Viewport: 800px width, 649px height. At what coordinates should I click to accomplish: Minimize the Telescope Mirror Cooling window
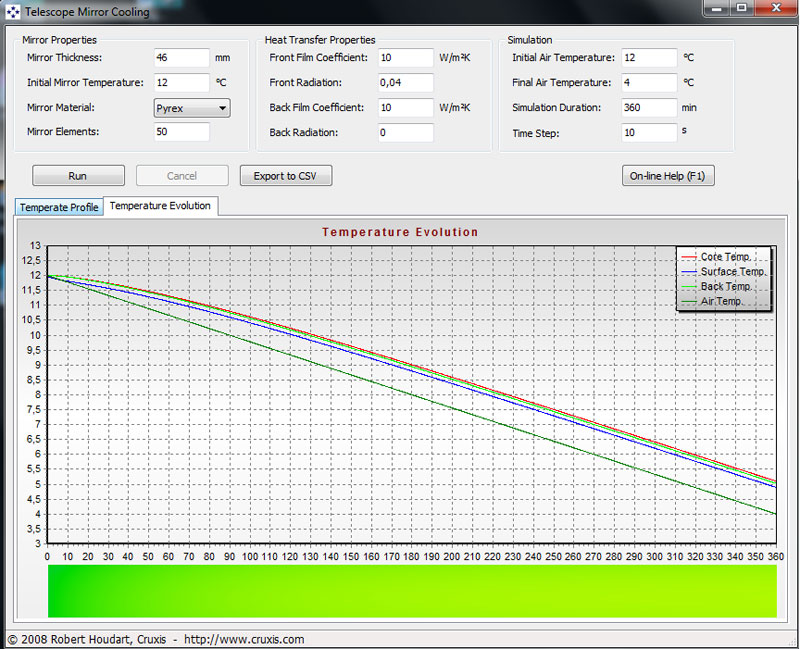click(x=717, y=9)
